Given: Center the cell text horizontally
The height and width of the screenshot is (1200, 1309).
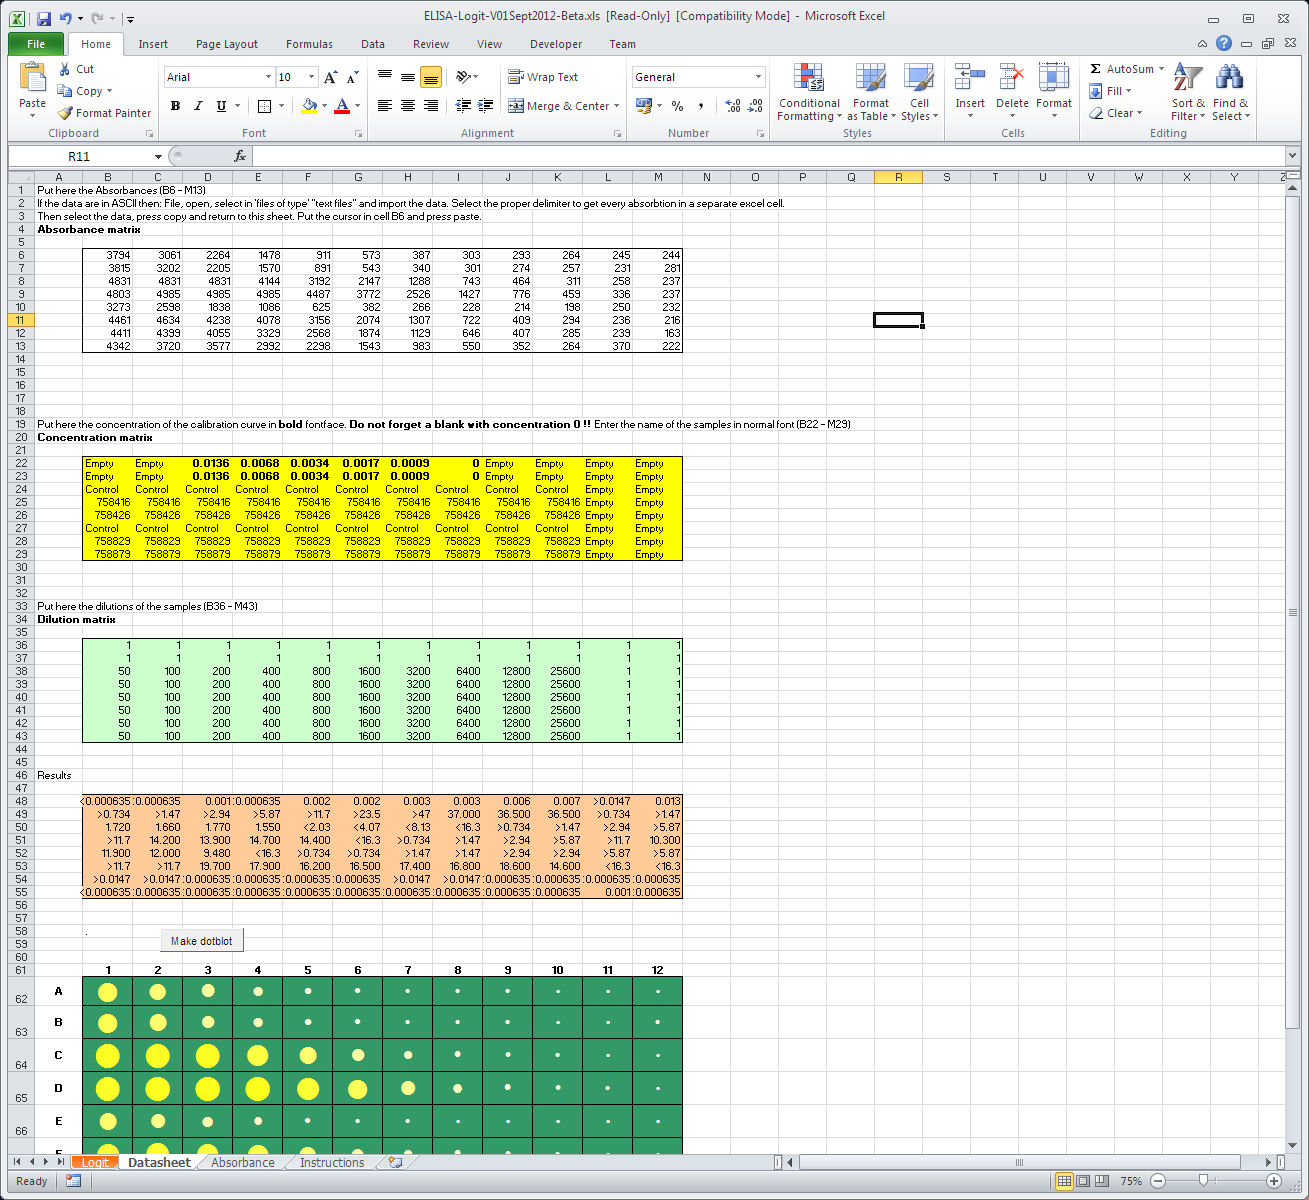Looking at the screenshot, I should coord(408,105).
